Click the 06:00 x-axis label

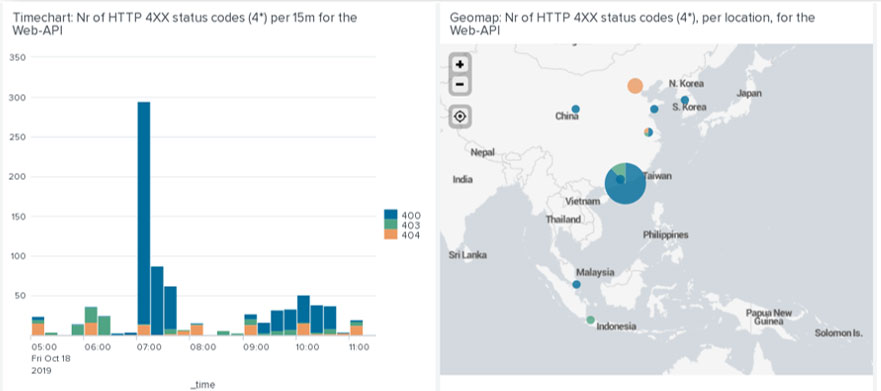pos(97,347)
